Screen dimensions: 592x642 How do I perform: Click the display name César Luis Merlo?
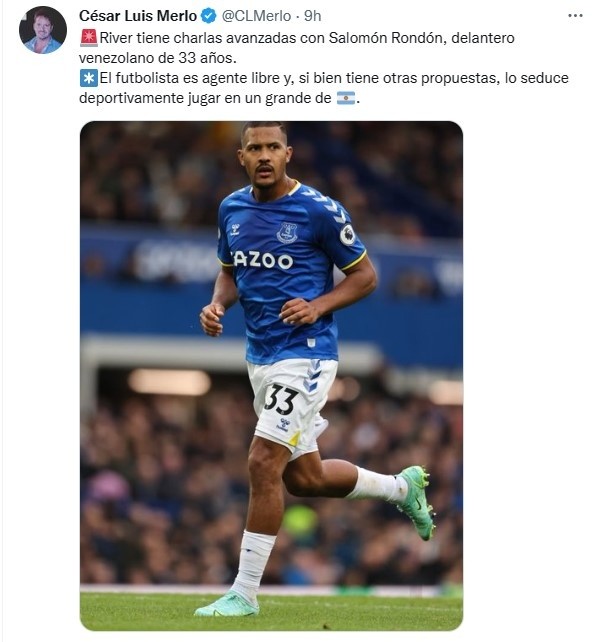[138, 16]
